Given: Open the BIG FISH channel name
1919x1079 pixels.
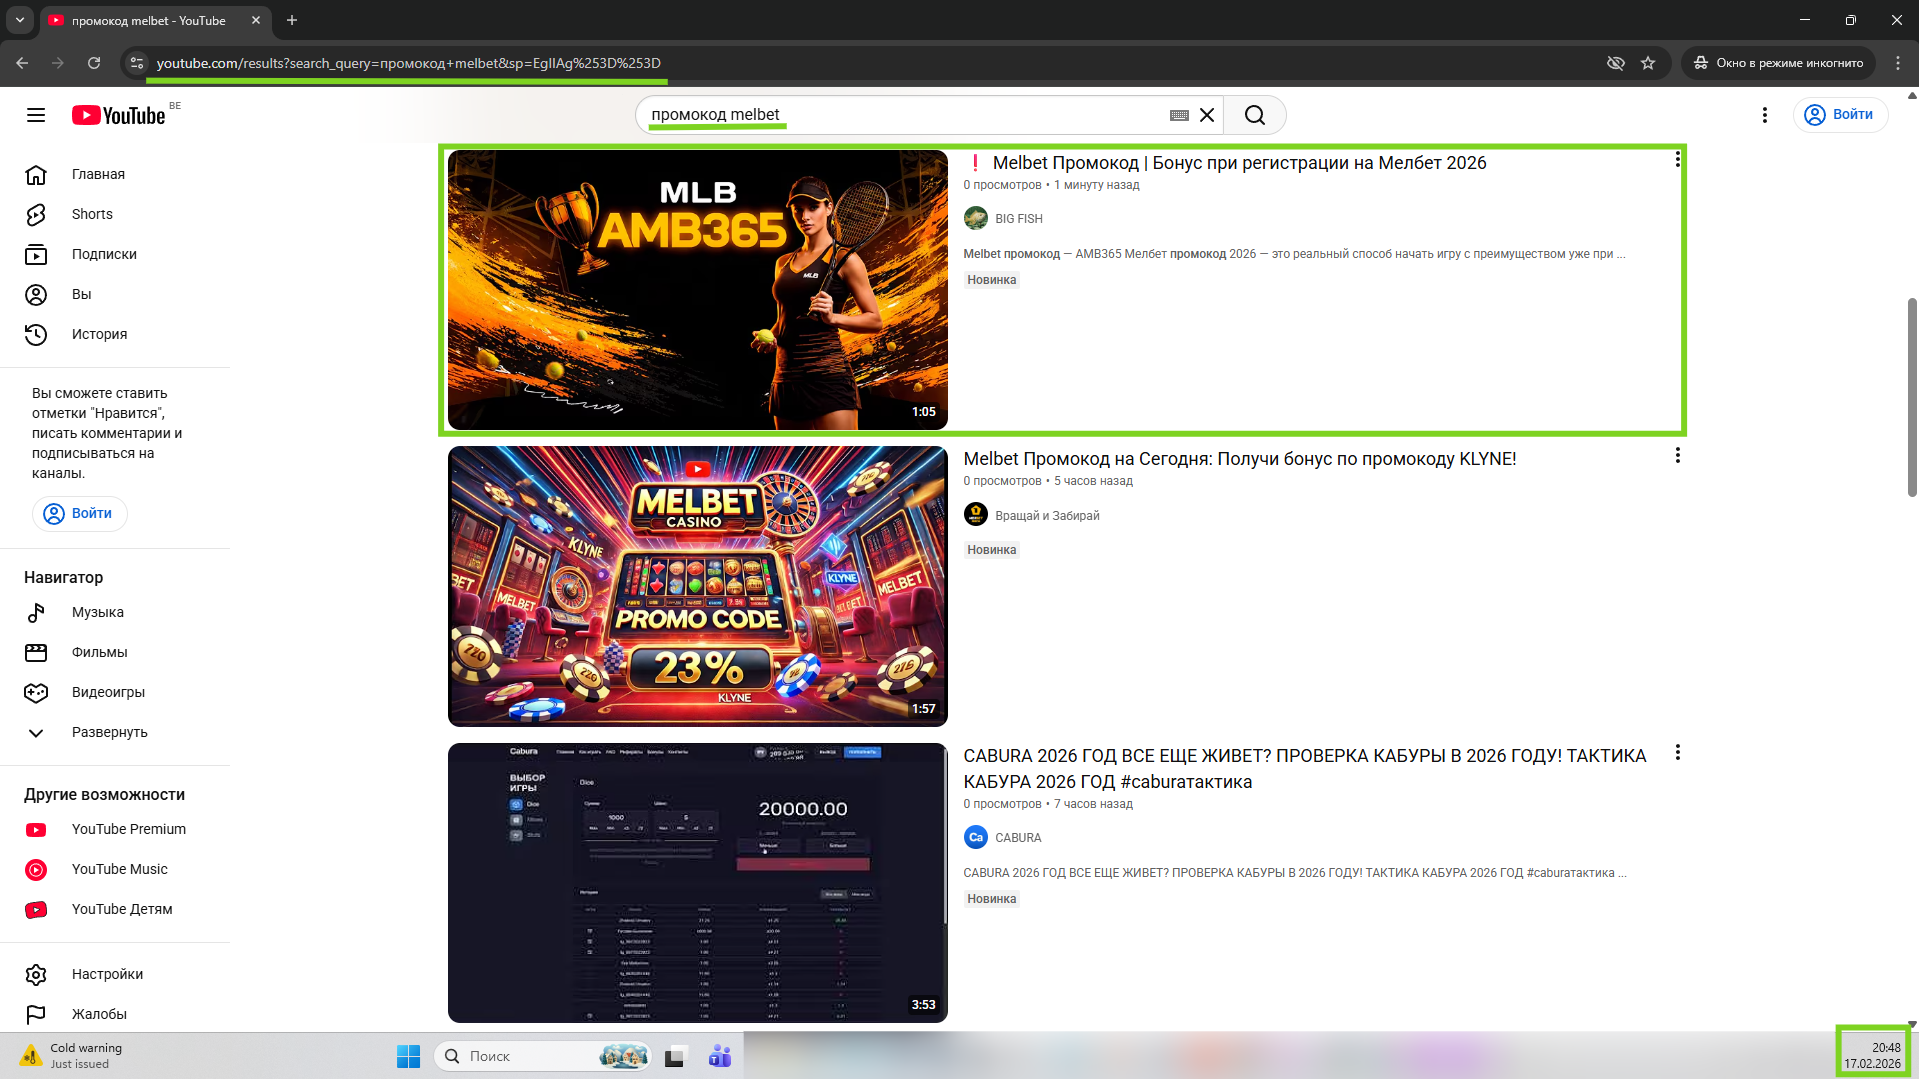Looking at the screenshot, I should point(1018,219).
